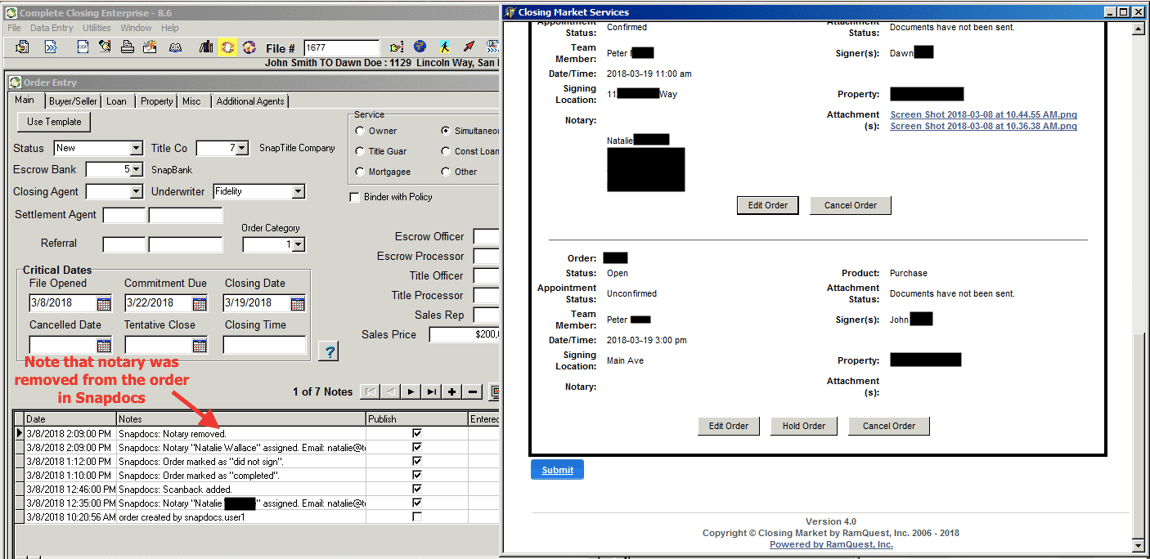The image size is (1150, 559).
Task: Check Publish for 'order created by snapdocs.user1' note
Action: (417, 517)
